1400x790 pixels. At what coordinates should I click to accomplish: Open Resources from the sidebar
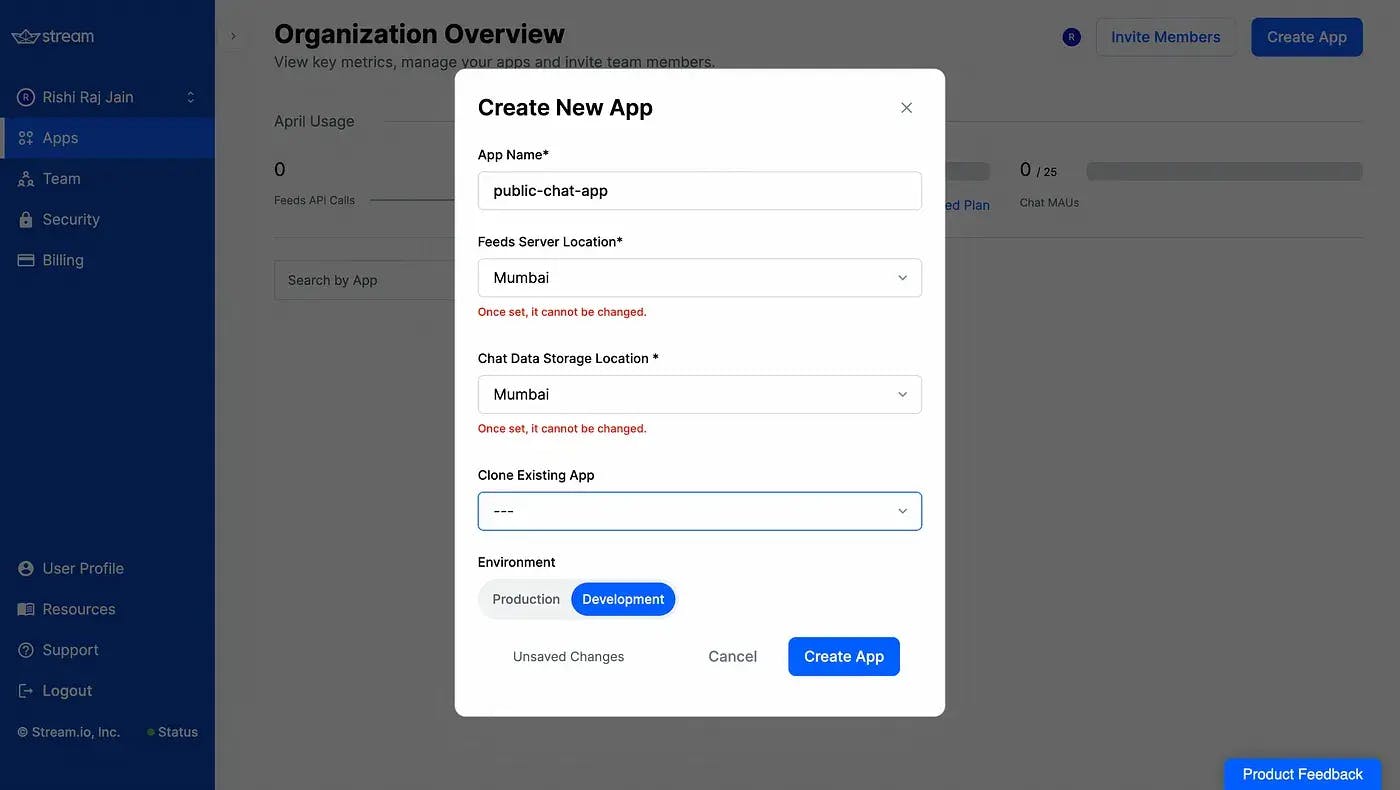point(78,609)
